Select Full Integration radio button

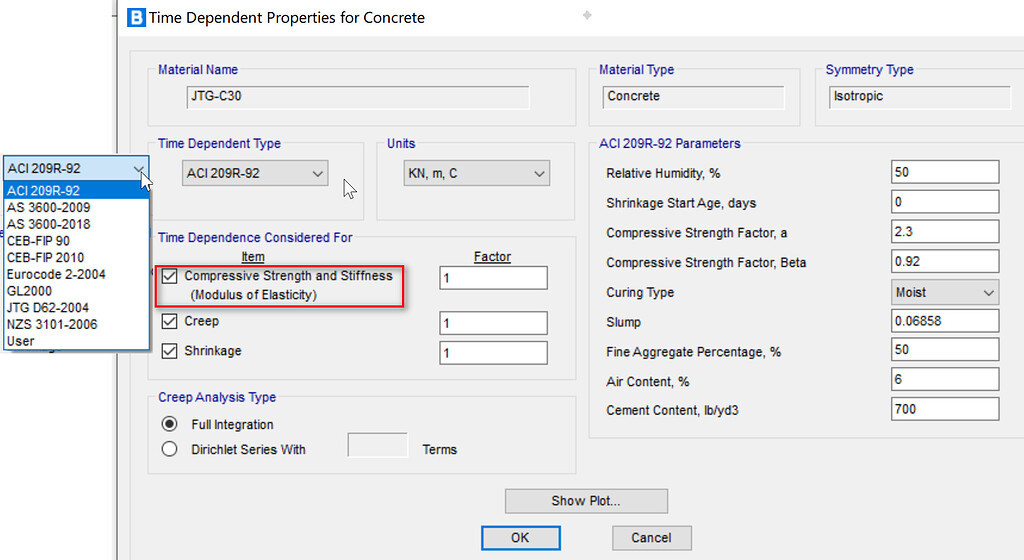click(169, 424)
